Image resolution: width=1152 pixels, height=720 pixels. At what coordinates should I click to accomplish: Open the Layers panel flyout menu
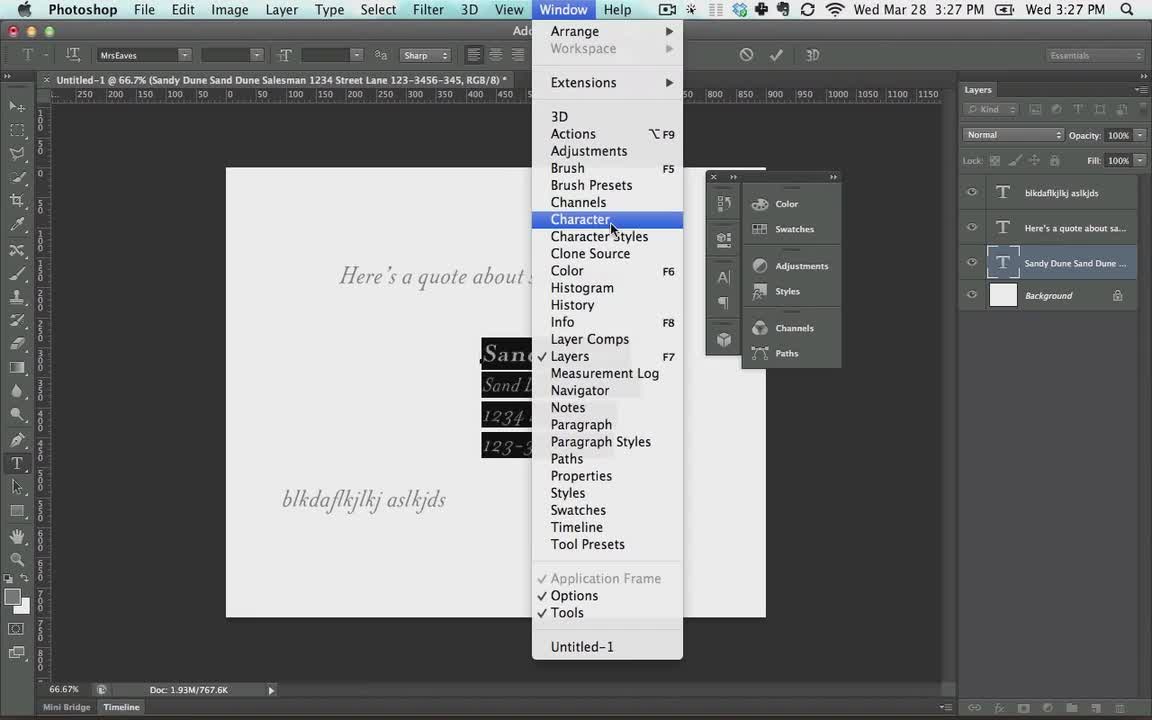tap(1140, 90)
